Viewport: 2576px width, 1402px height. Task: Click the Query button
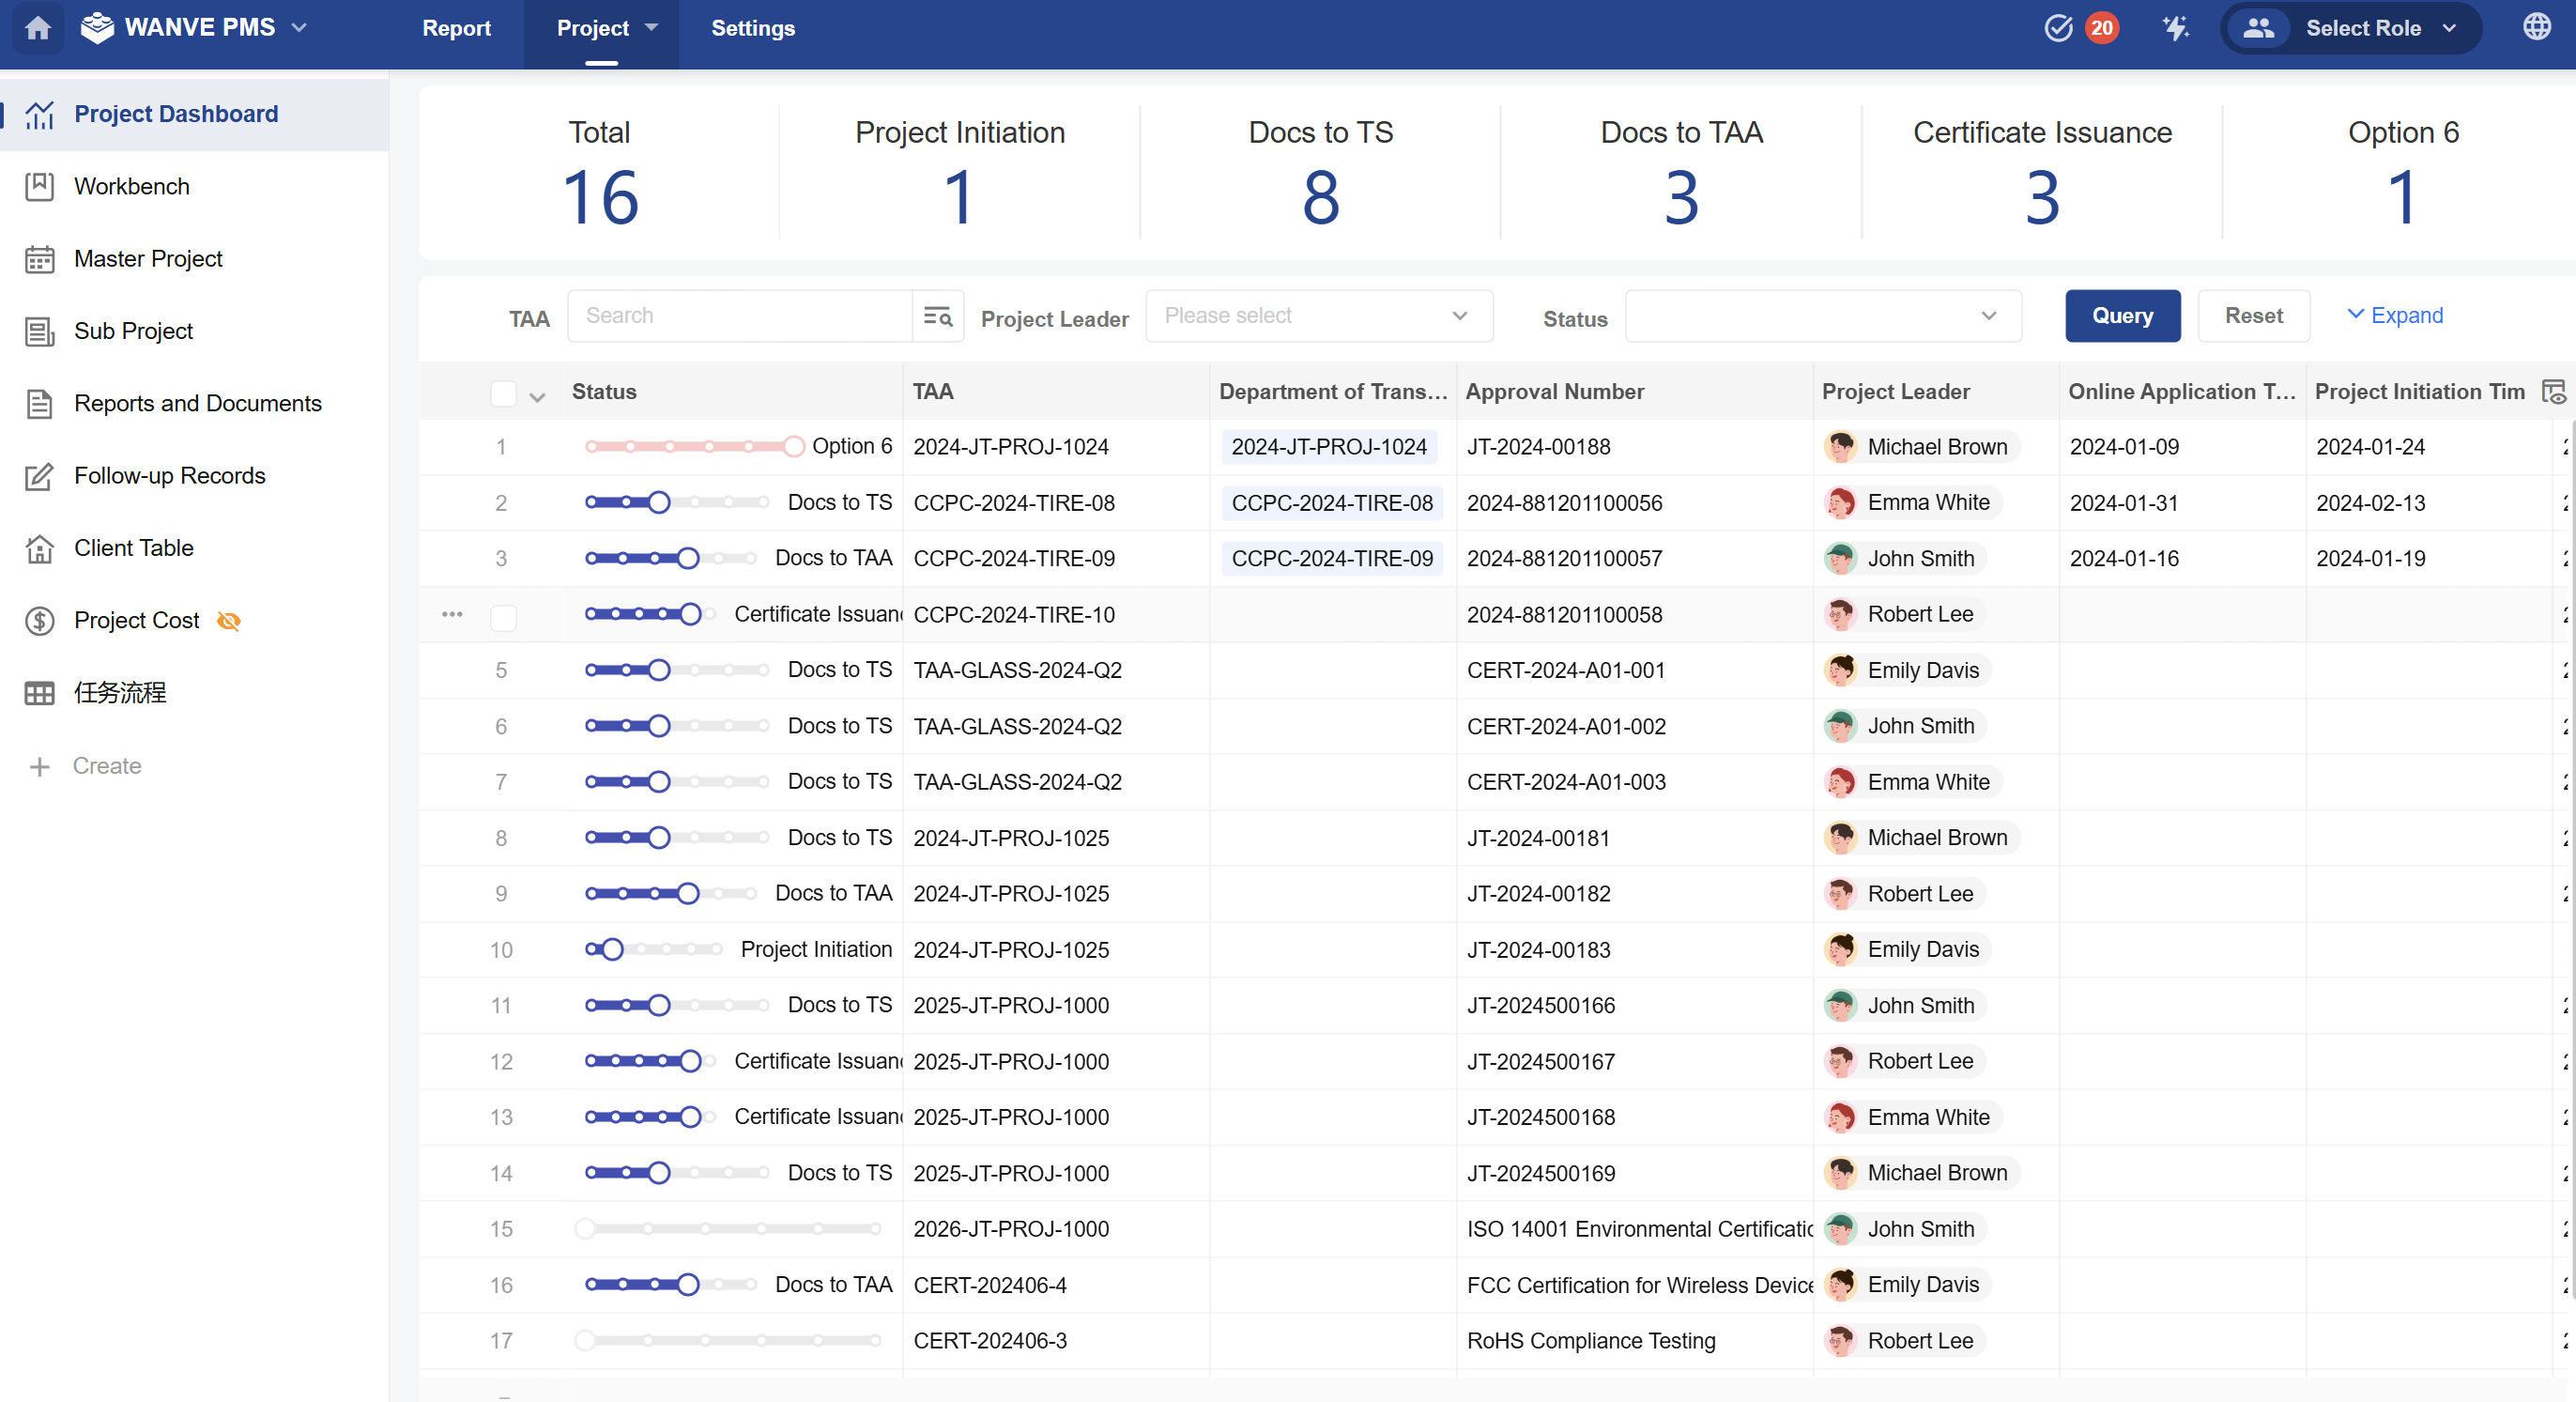[2122, 316]
